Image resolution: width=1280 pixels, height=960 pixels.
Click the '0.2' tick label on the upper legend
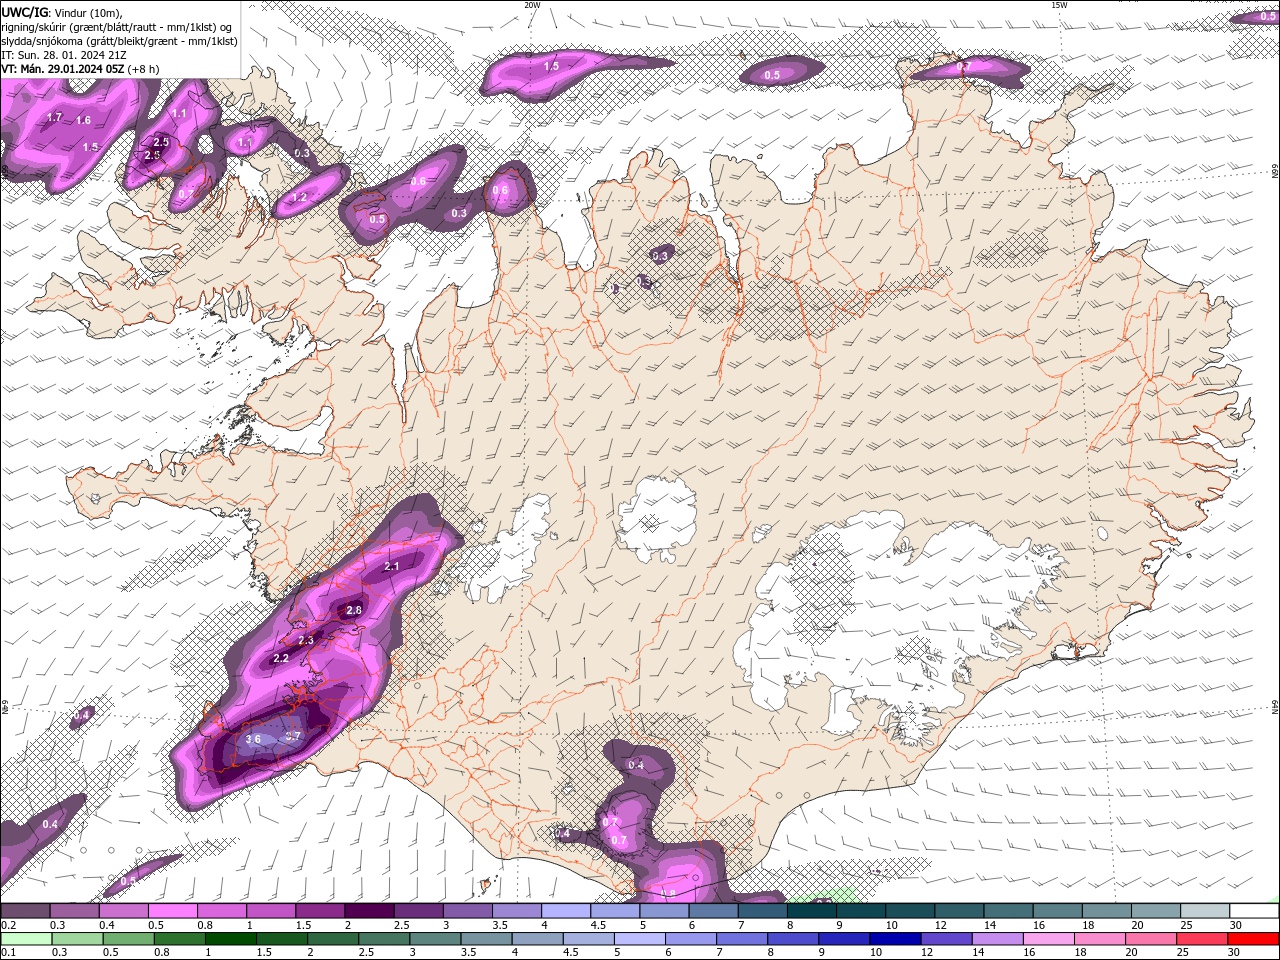tap(9, 925)
